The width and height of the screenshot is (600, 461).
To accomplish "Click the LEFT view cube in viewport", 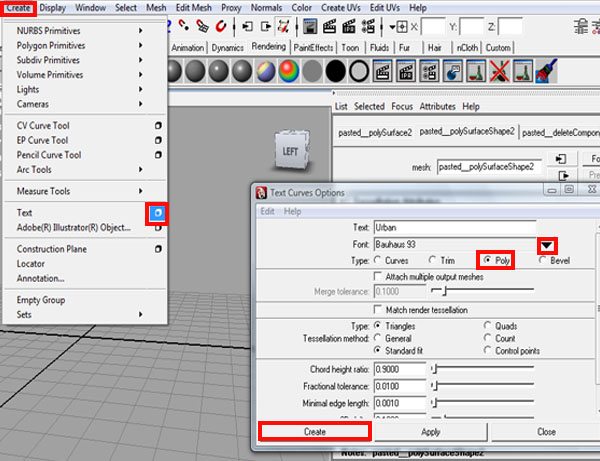I will pyautogui.click(x=292, y=150).
